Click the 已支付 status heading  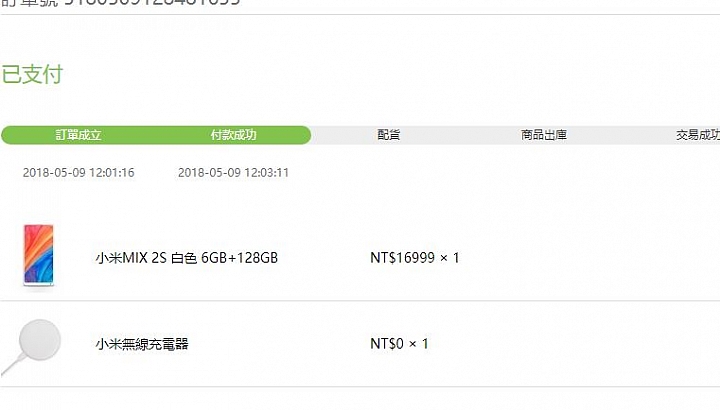32,74
